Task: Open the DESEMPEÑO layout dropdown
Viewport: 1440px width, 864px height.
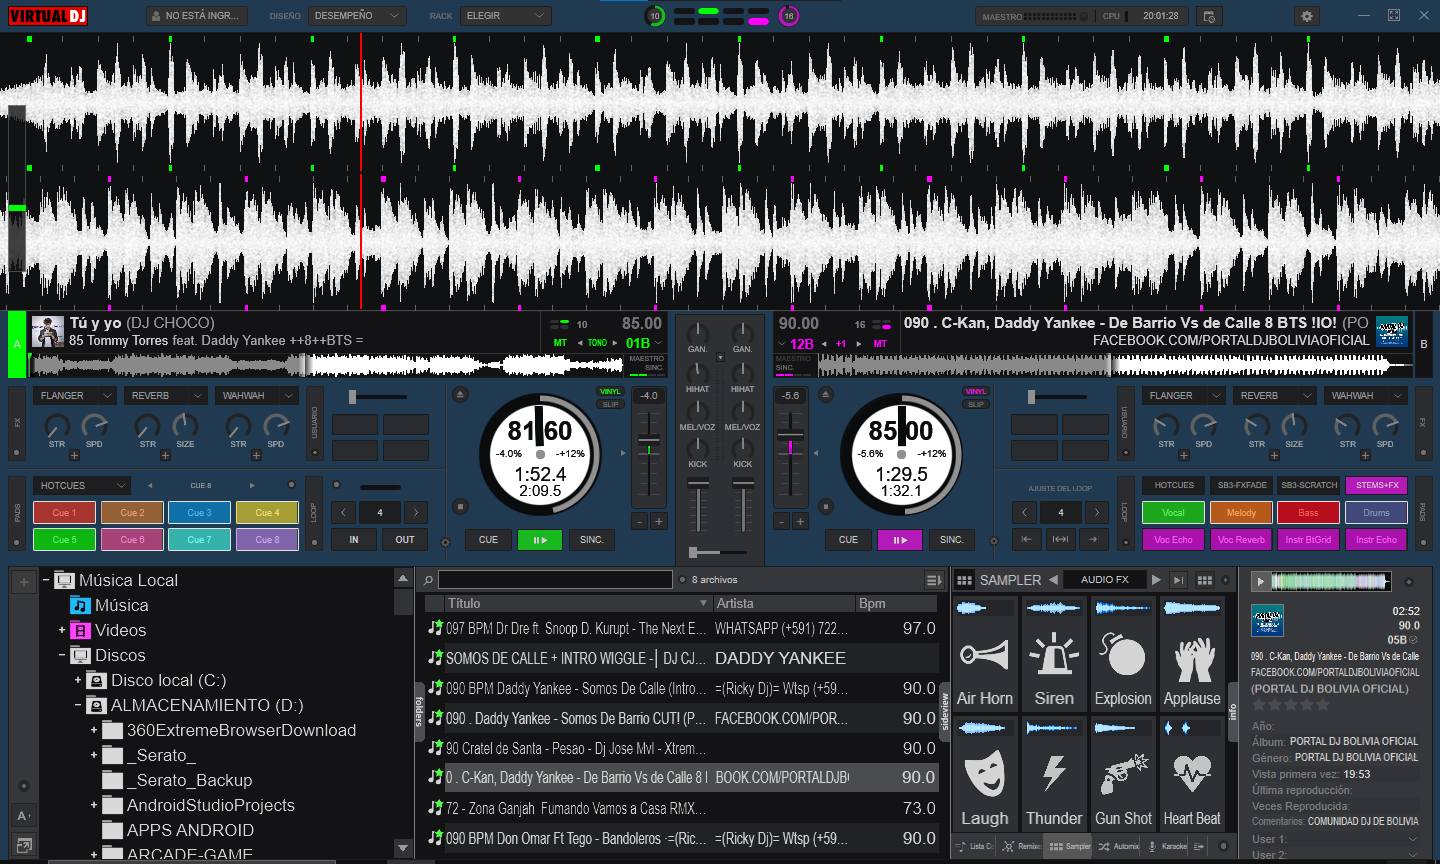Action: point(355,16)
